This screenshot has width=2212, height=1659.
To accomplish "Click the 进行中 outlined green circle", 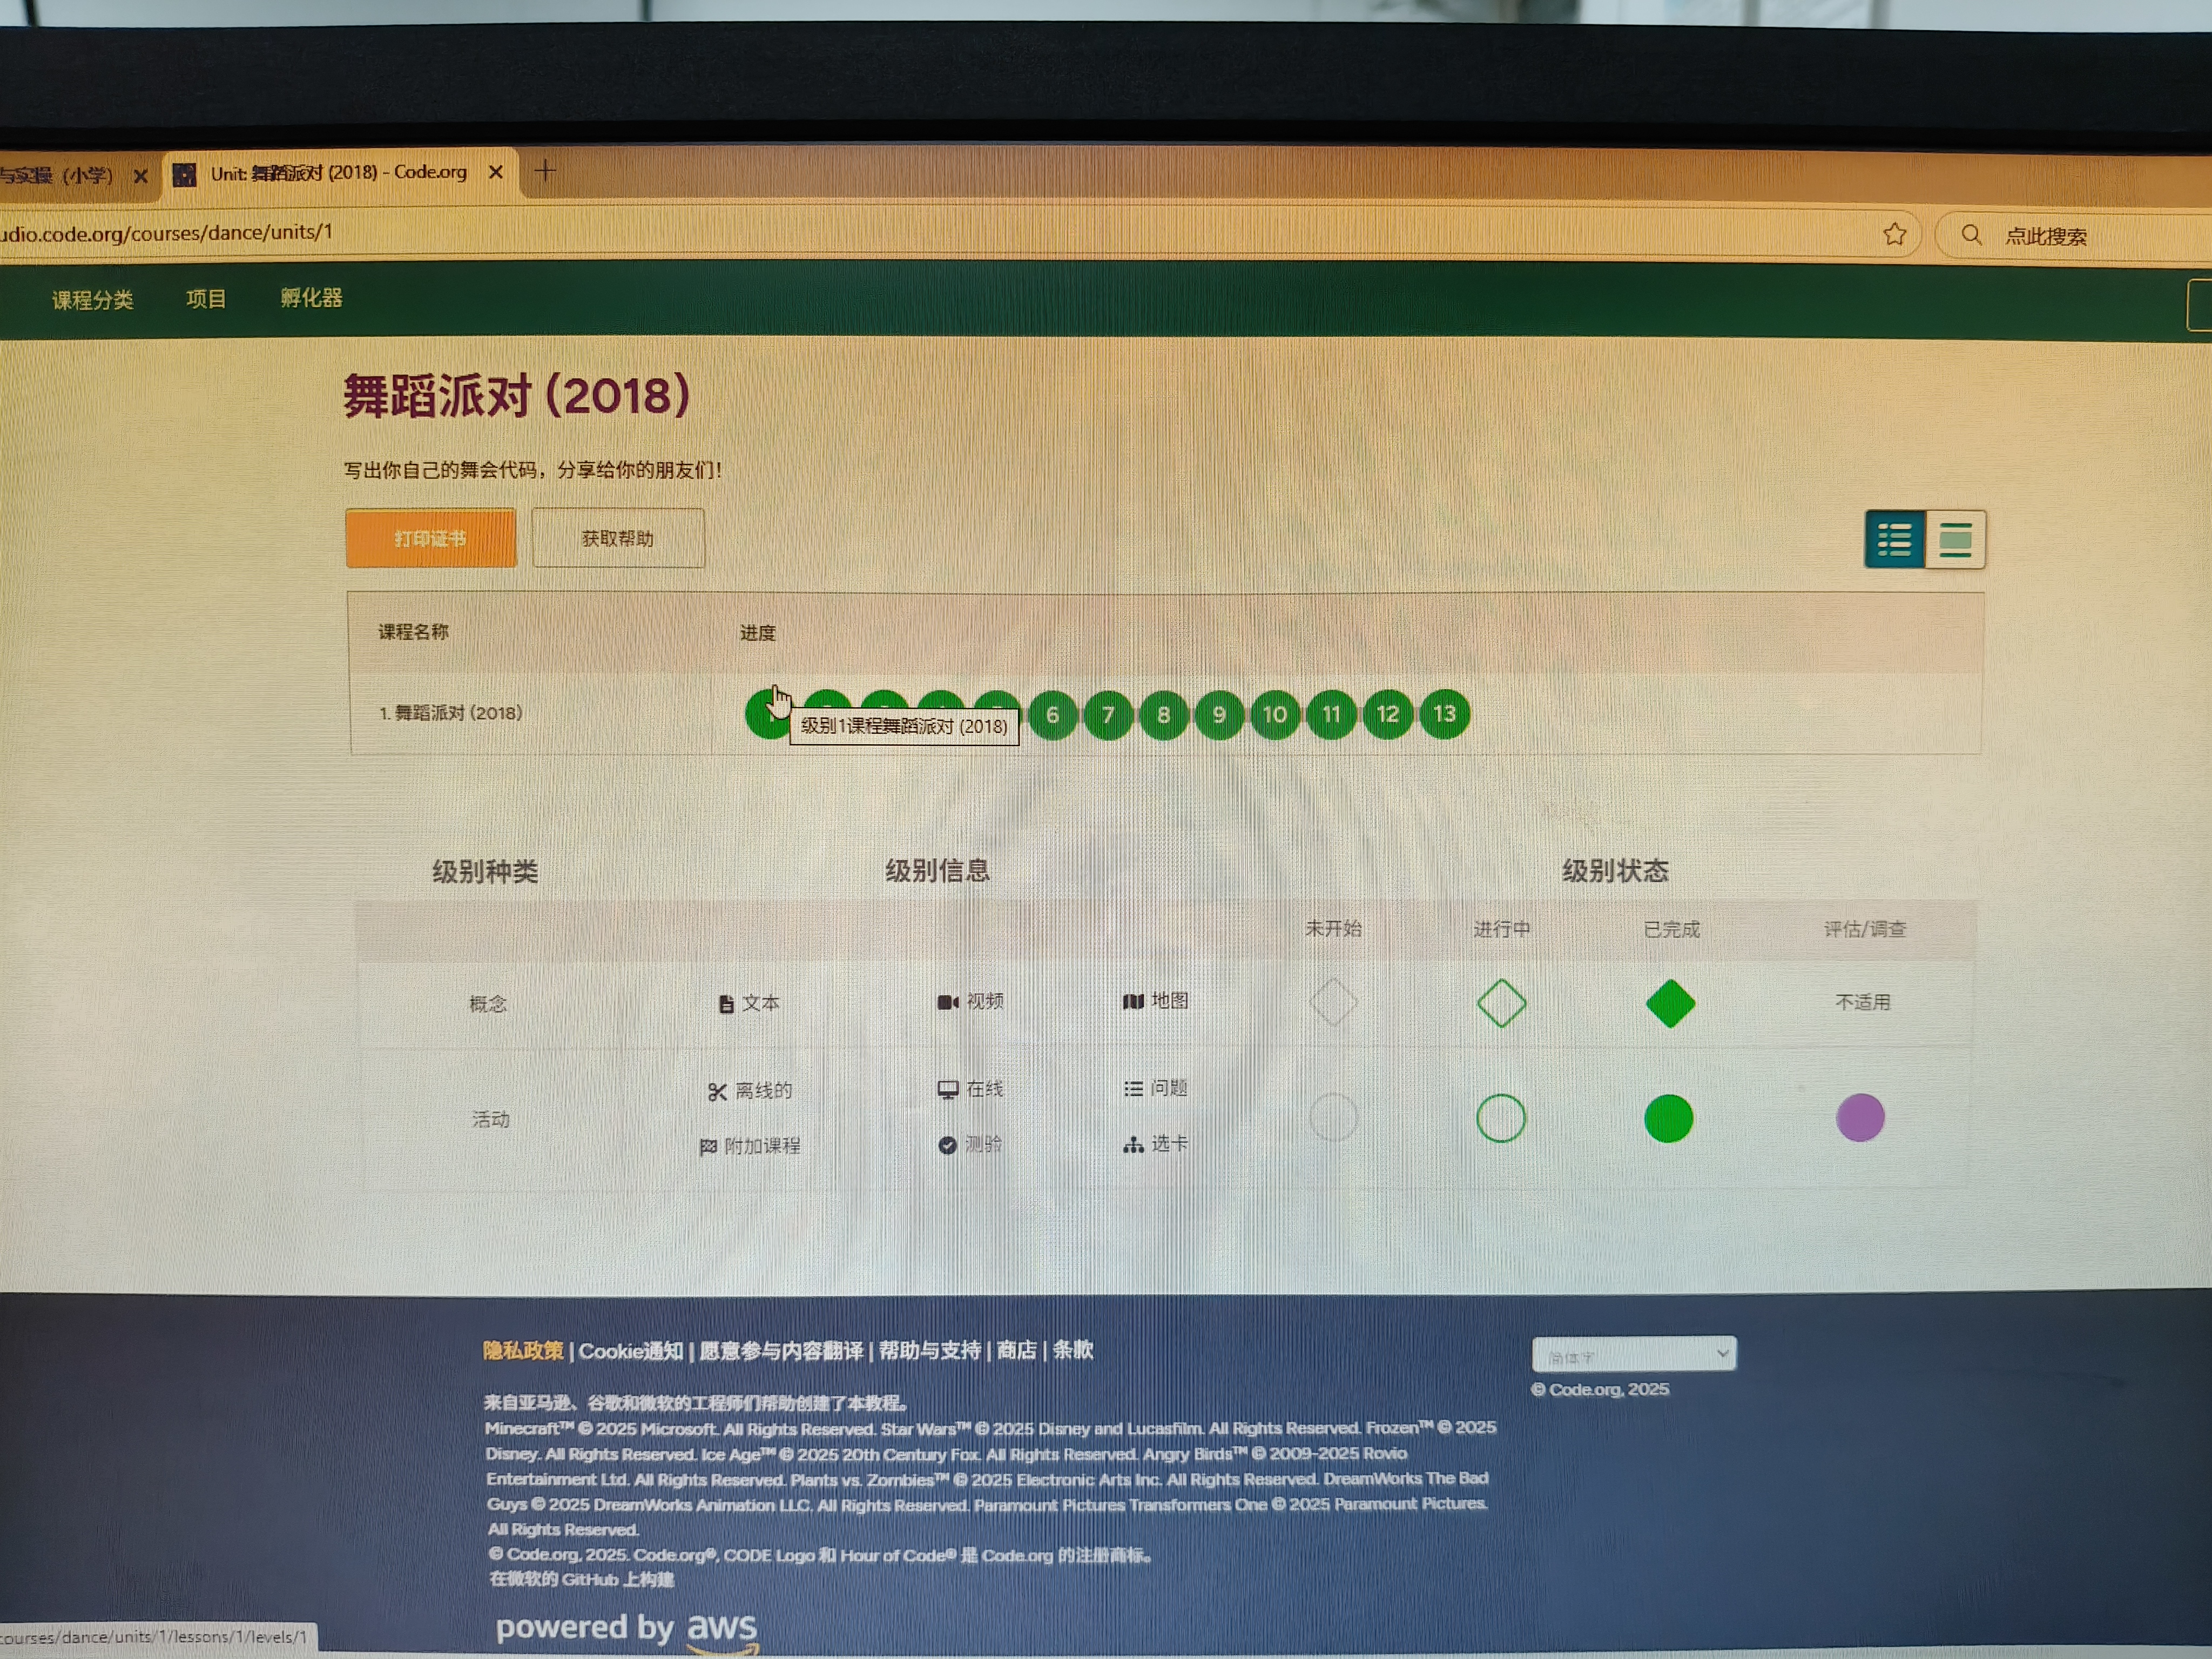I will [x=1501, y=1118].
